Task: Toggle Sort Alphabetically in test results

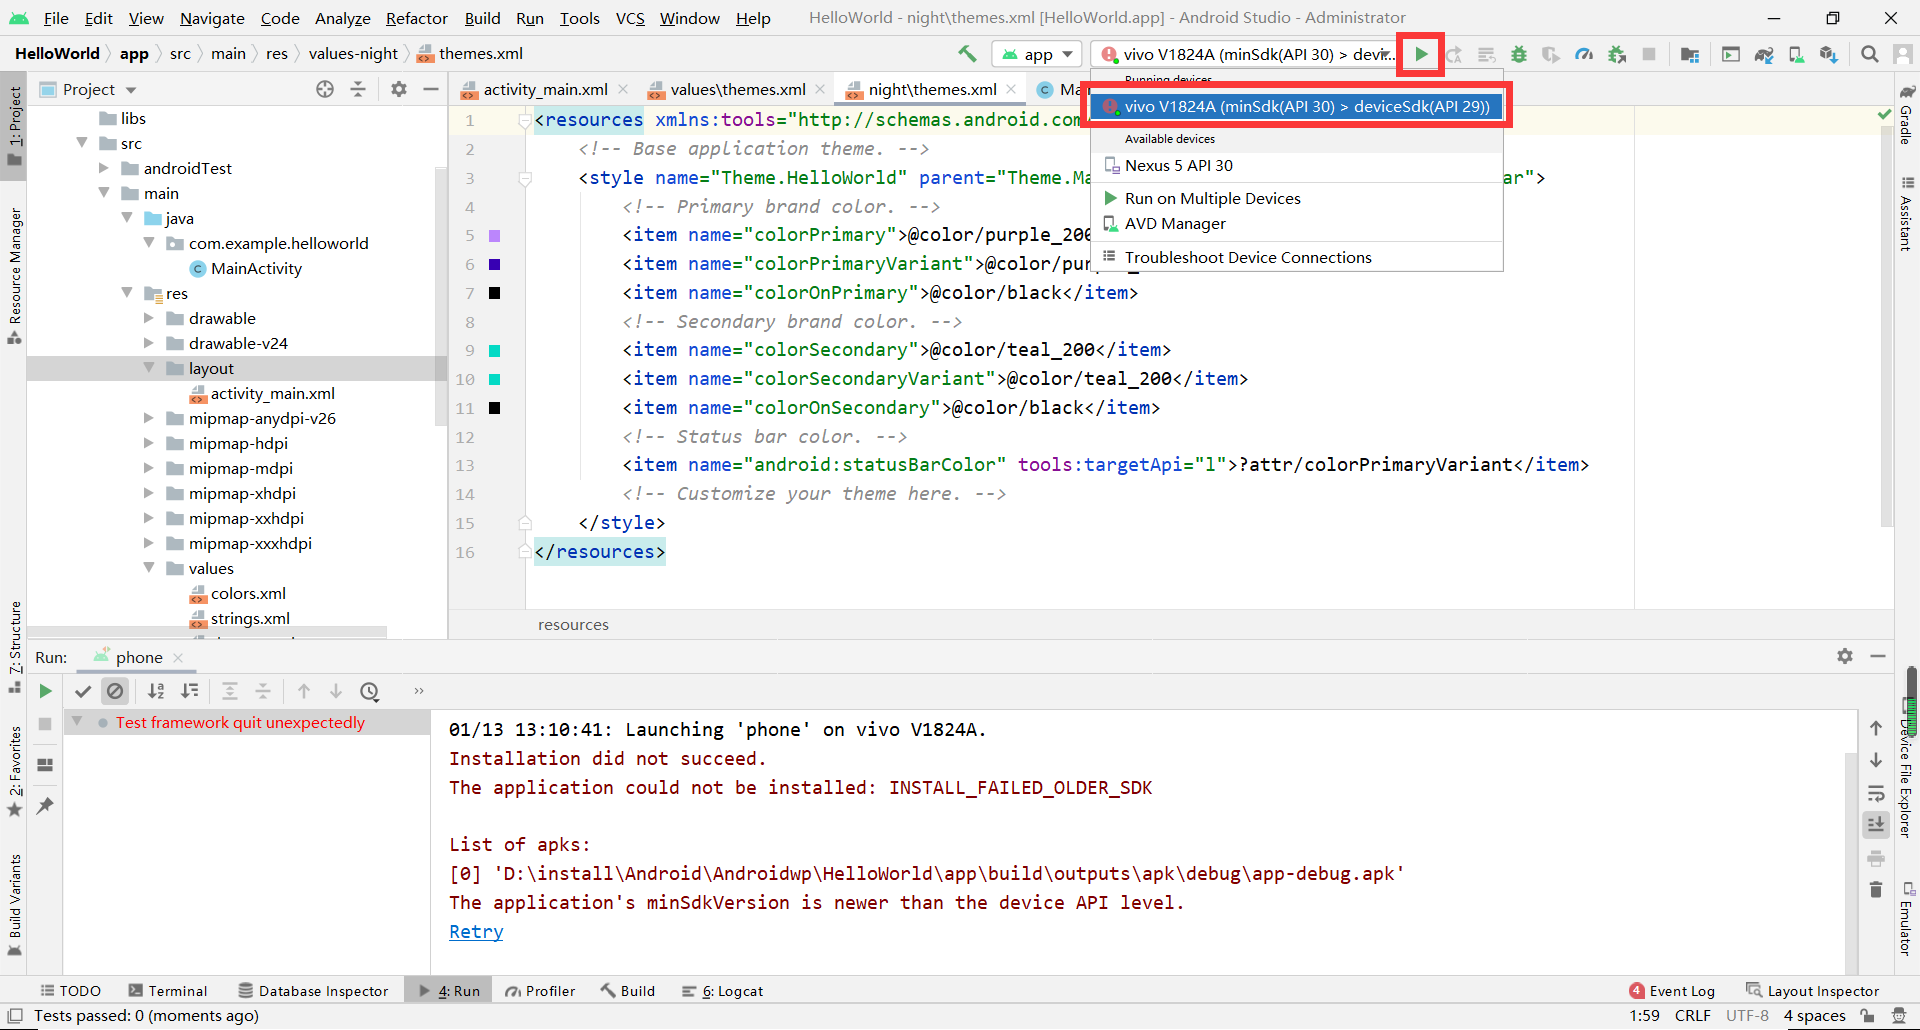Action: (x=156, y=691)
